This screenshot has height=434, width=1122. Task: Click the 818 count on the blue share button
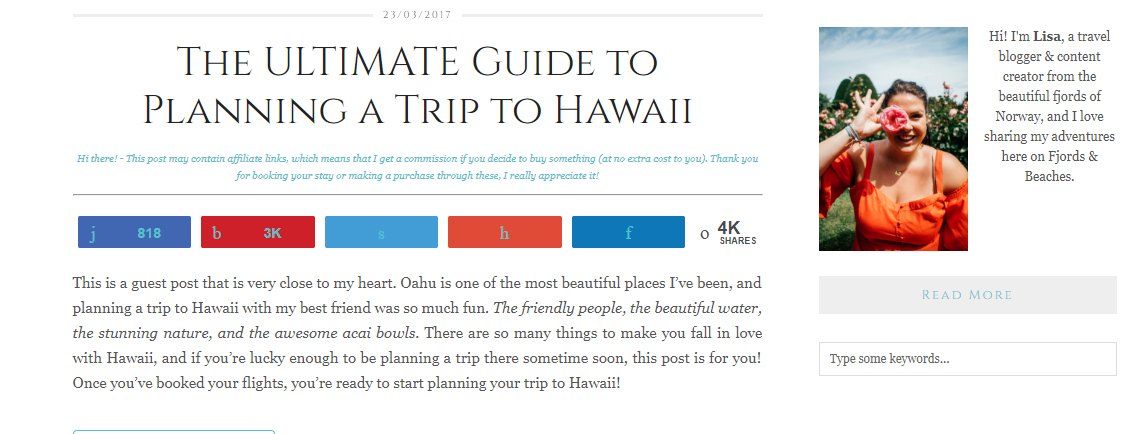click(149, 233)
